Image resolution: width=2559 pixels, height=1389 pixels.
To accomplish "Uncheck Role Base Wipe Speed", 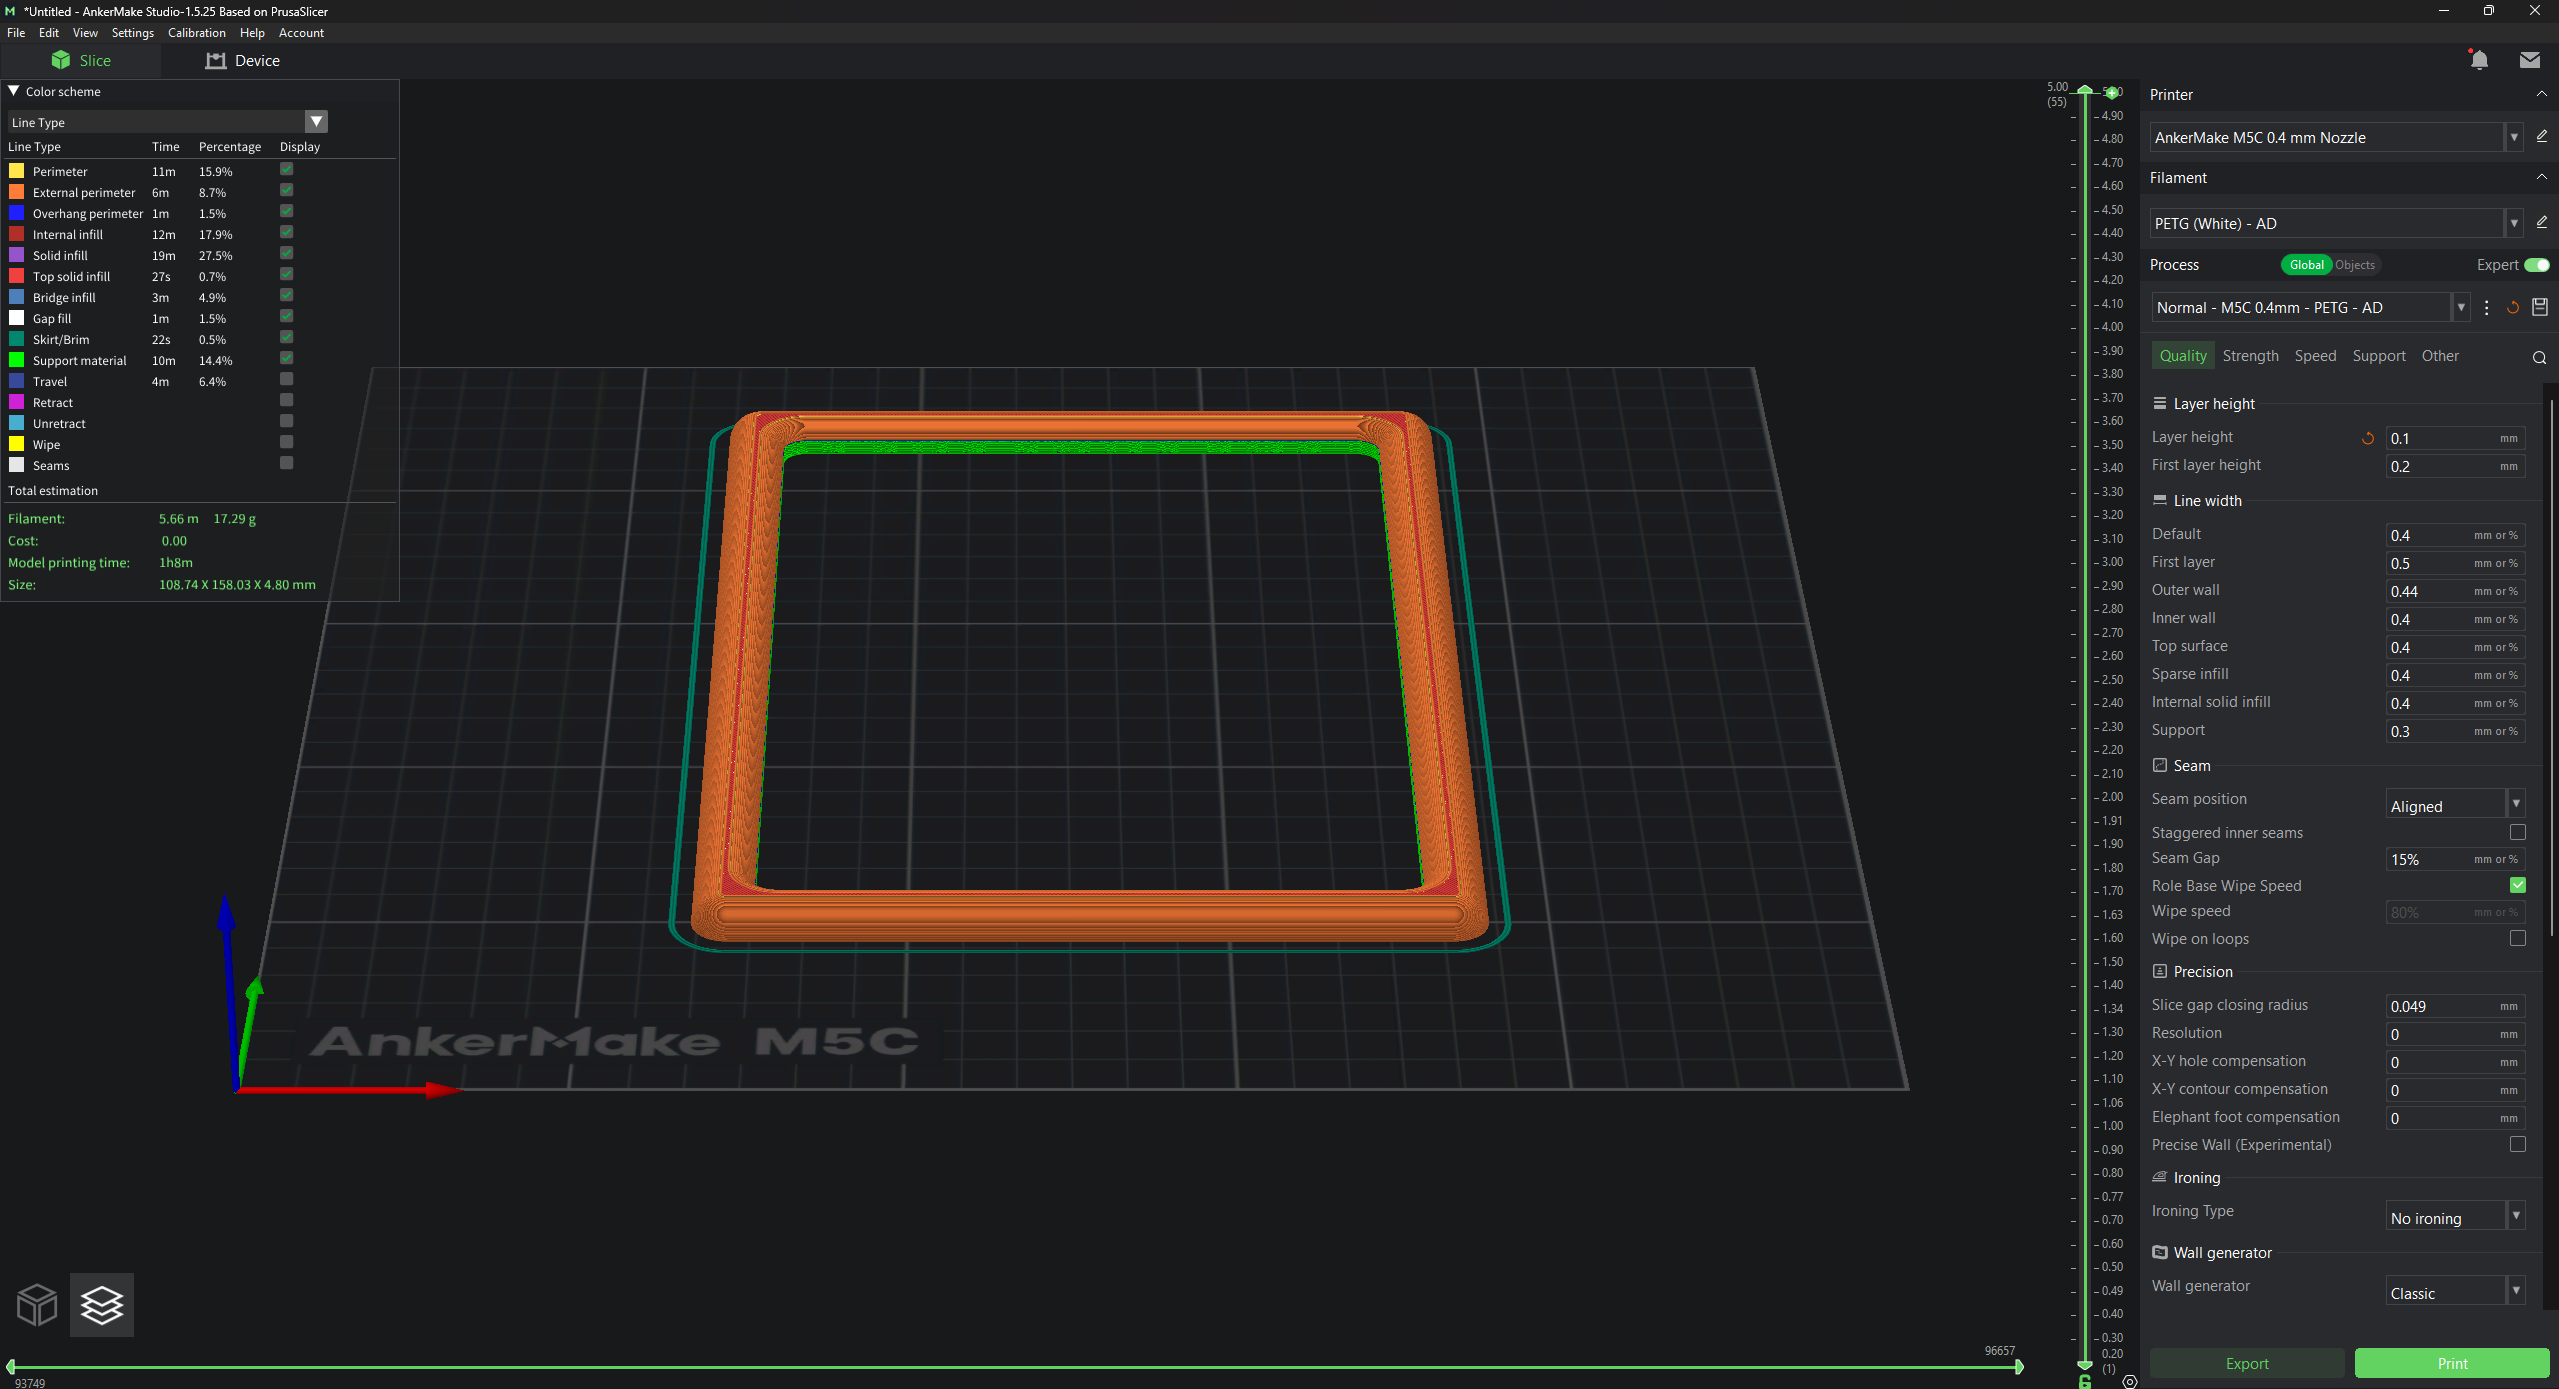I will (2517, 885).
